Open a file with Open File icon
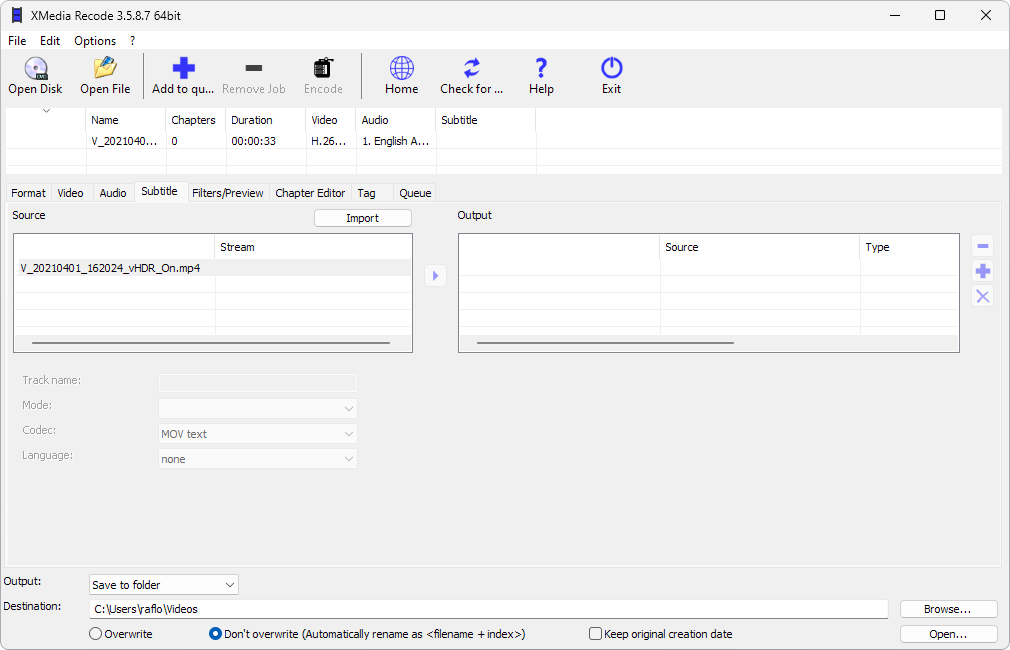Screen dimensions: 1010x650 105,69
